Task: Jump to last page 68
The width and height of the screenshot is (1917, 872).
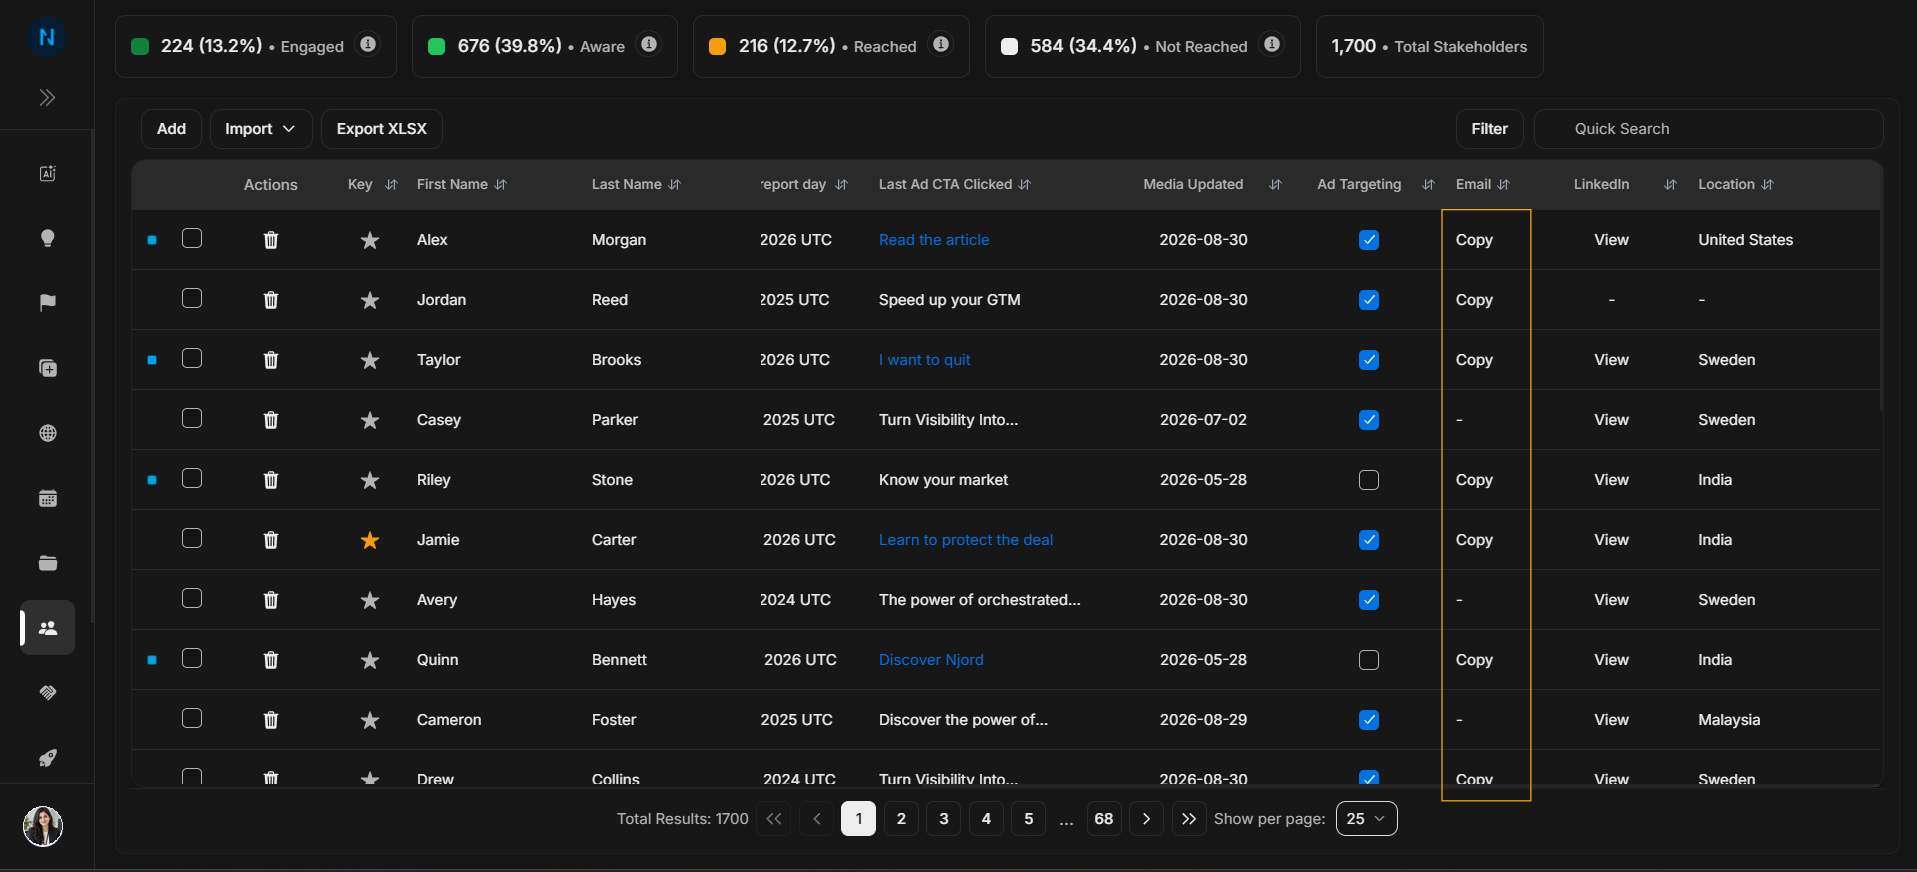Action: click(1104, 818)
